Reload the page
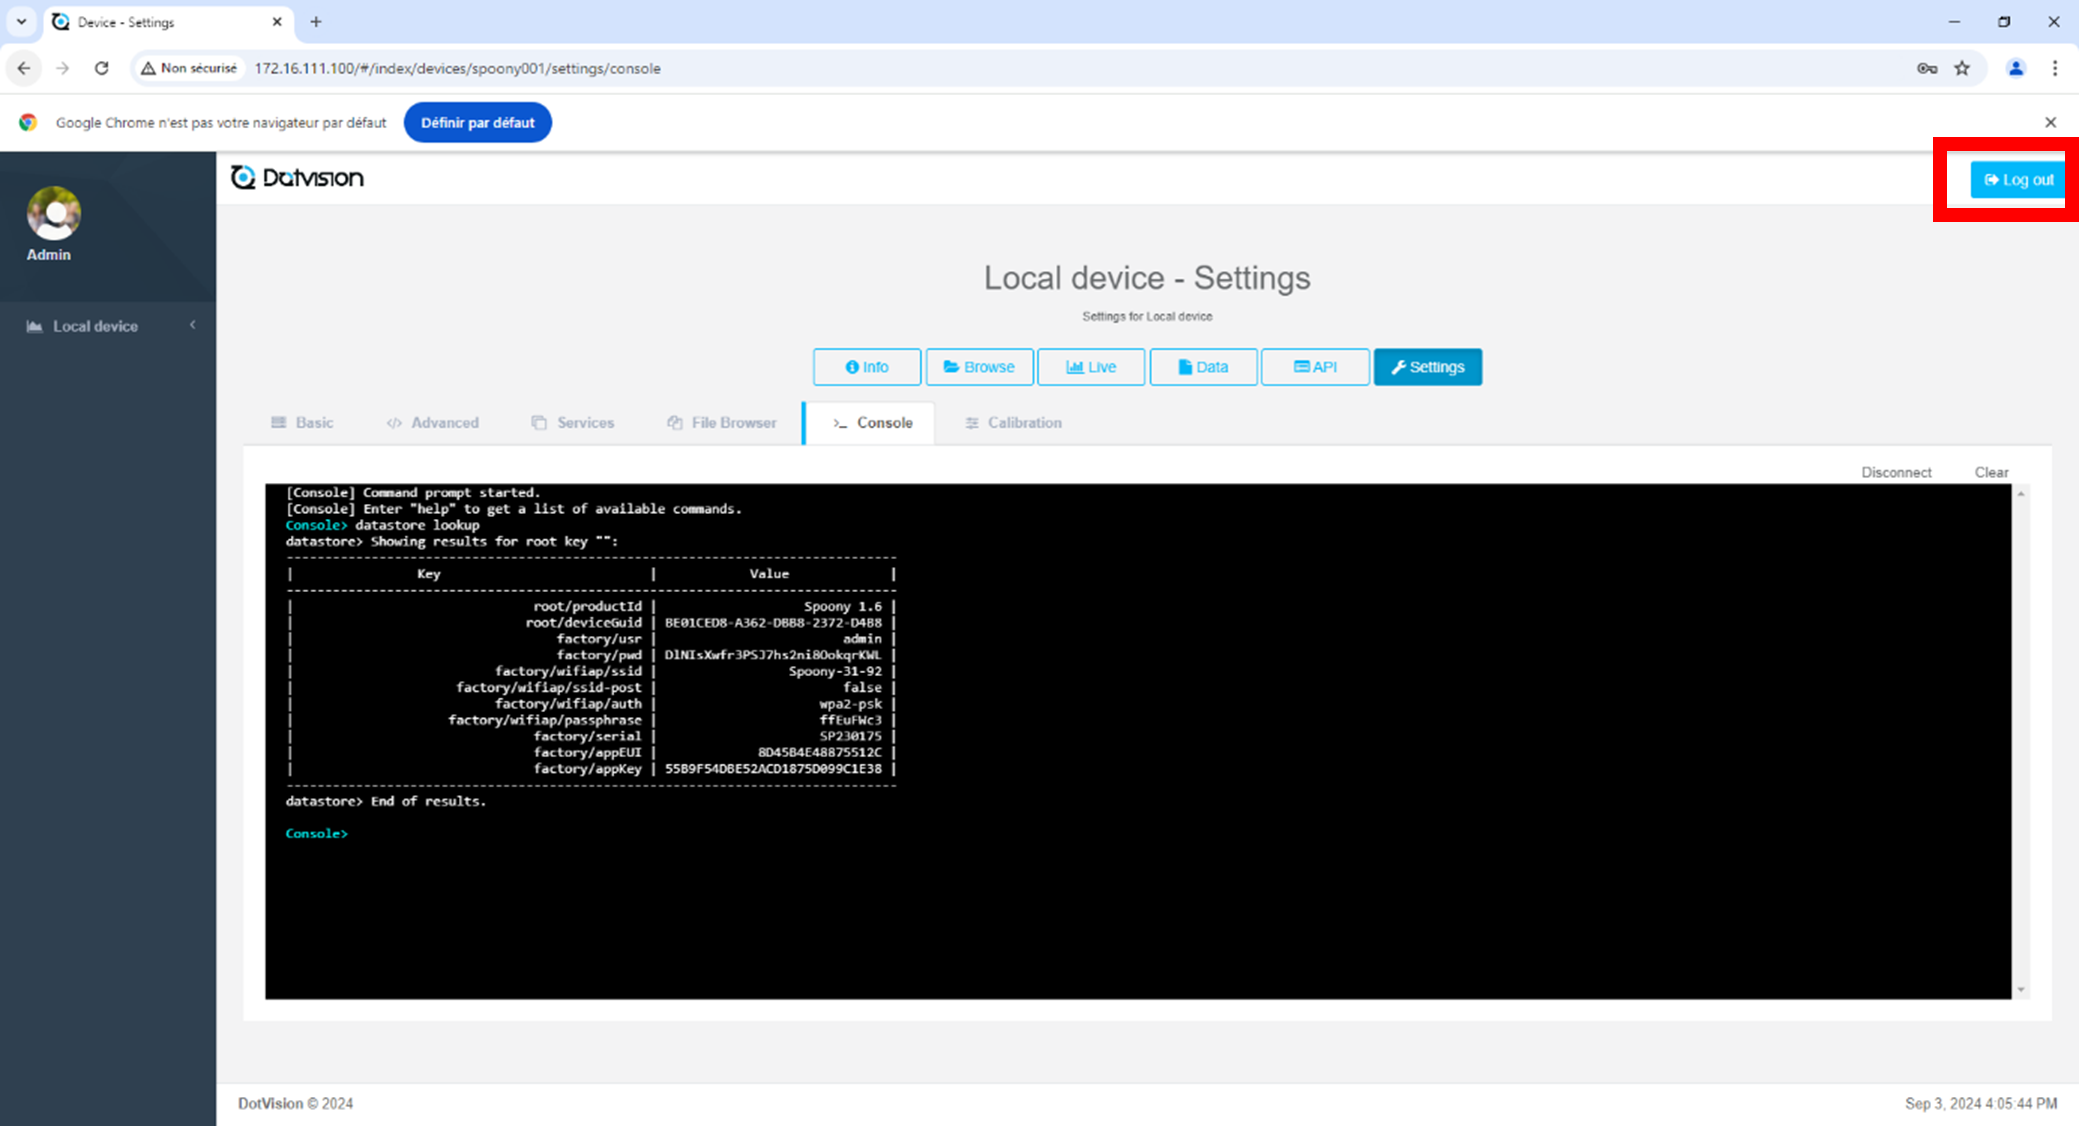 point(101,68)
